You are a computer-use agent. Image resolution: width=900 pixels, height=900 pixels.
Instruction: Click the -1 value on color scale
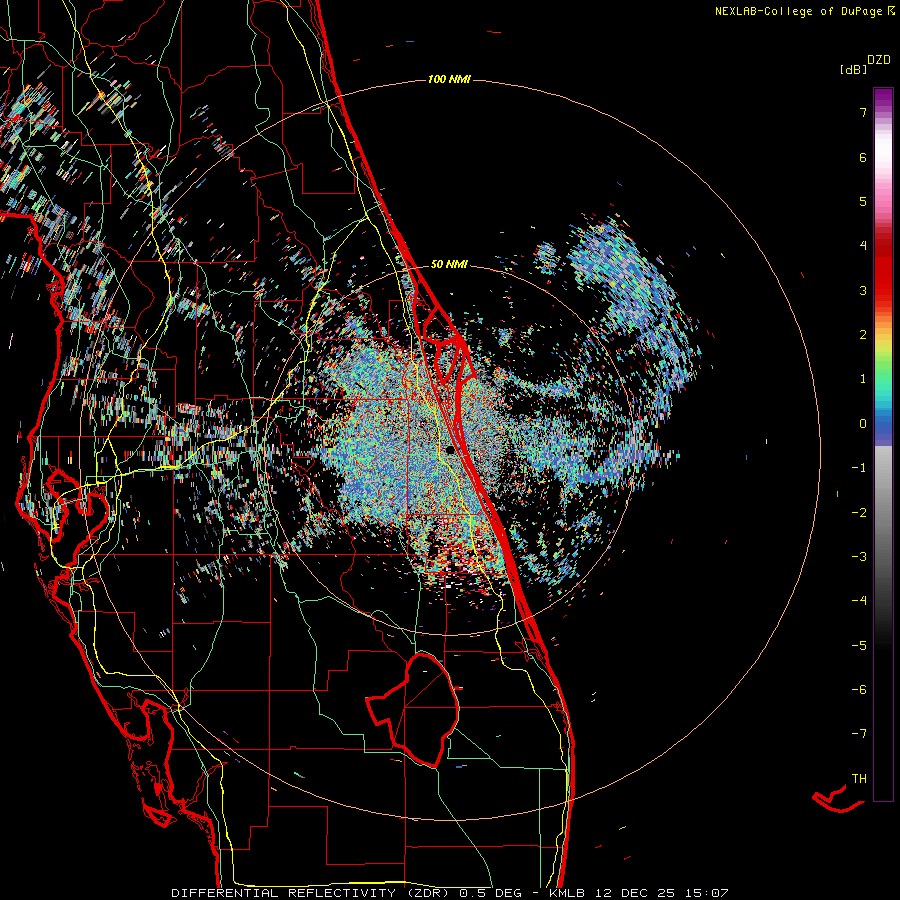point(859,468)
